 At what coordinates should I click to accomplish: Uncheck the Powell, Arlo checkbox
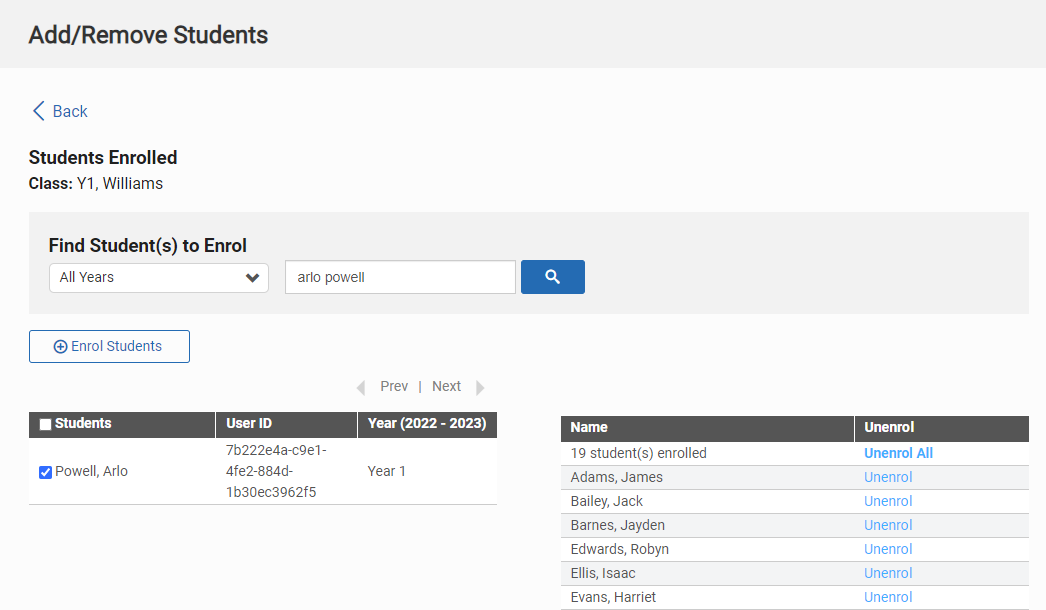tap(45, 472)
